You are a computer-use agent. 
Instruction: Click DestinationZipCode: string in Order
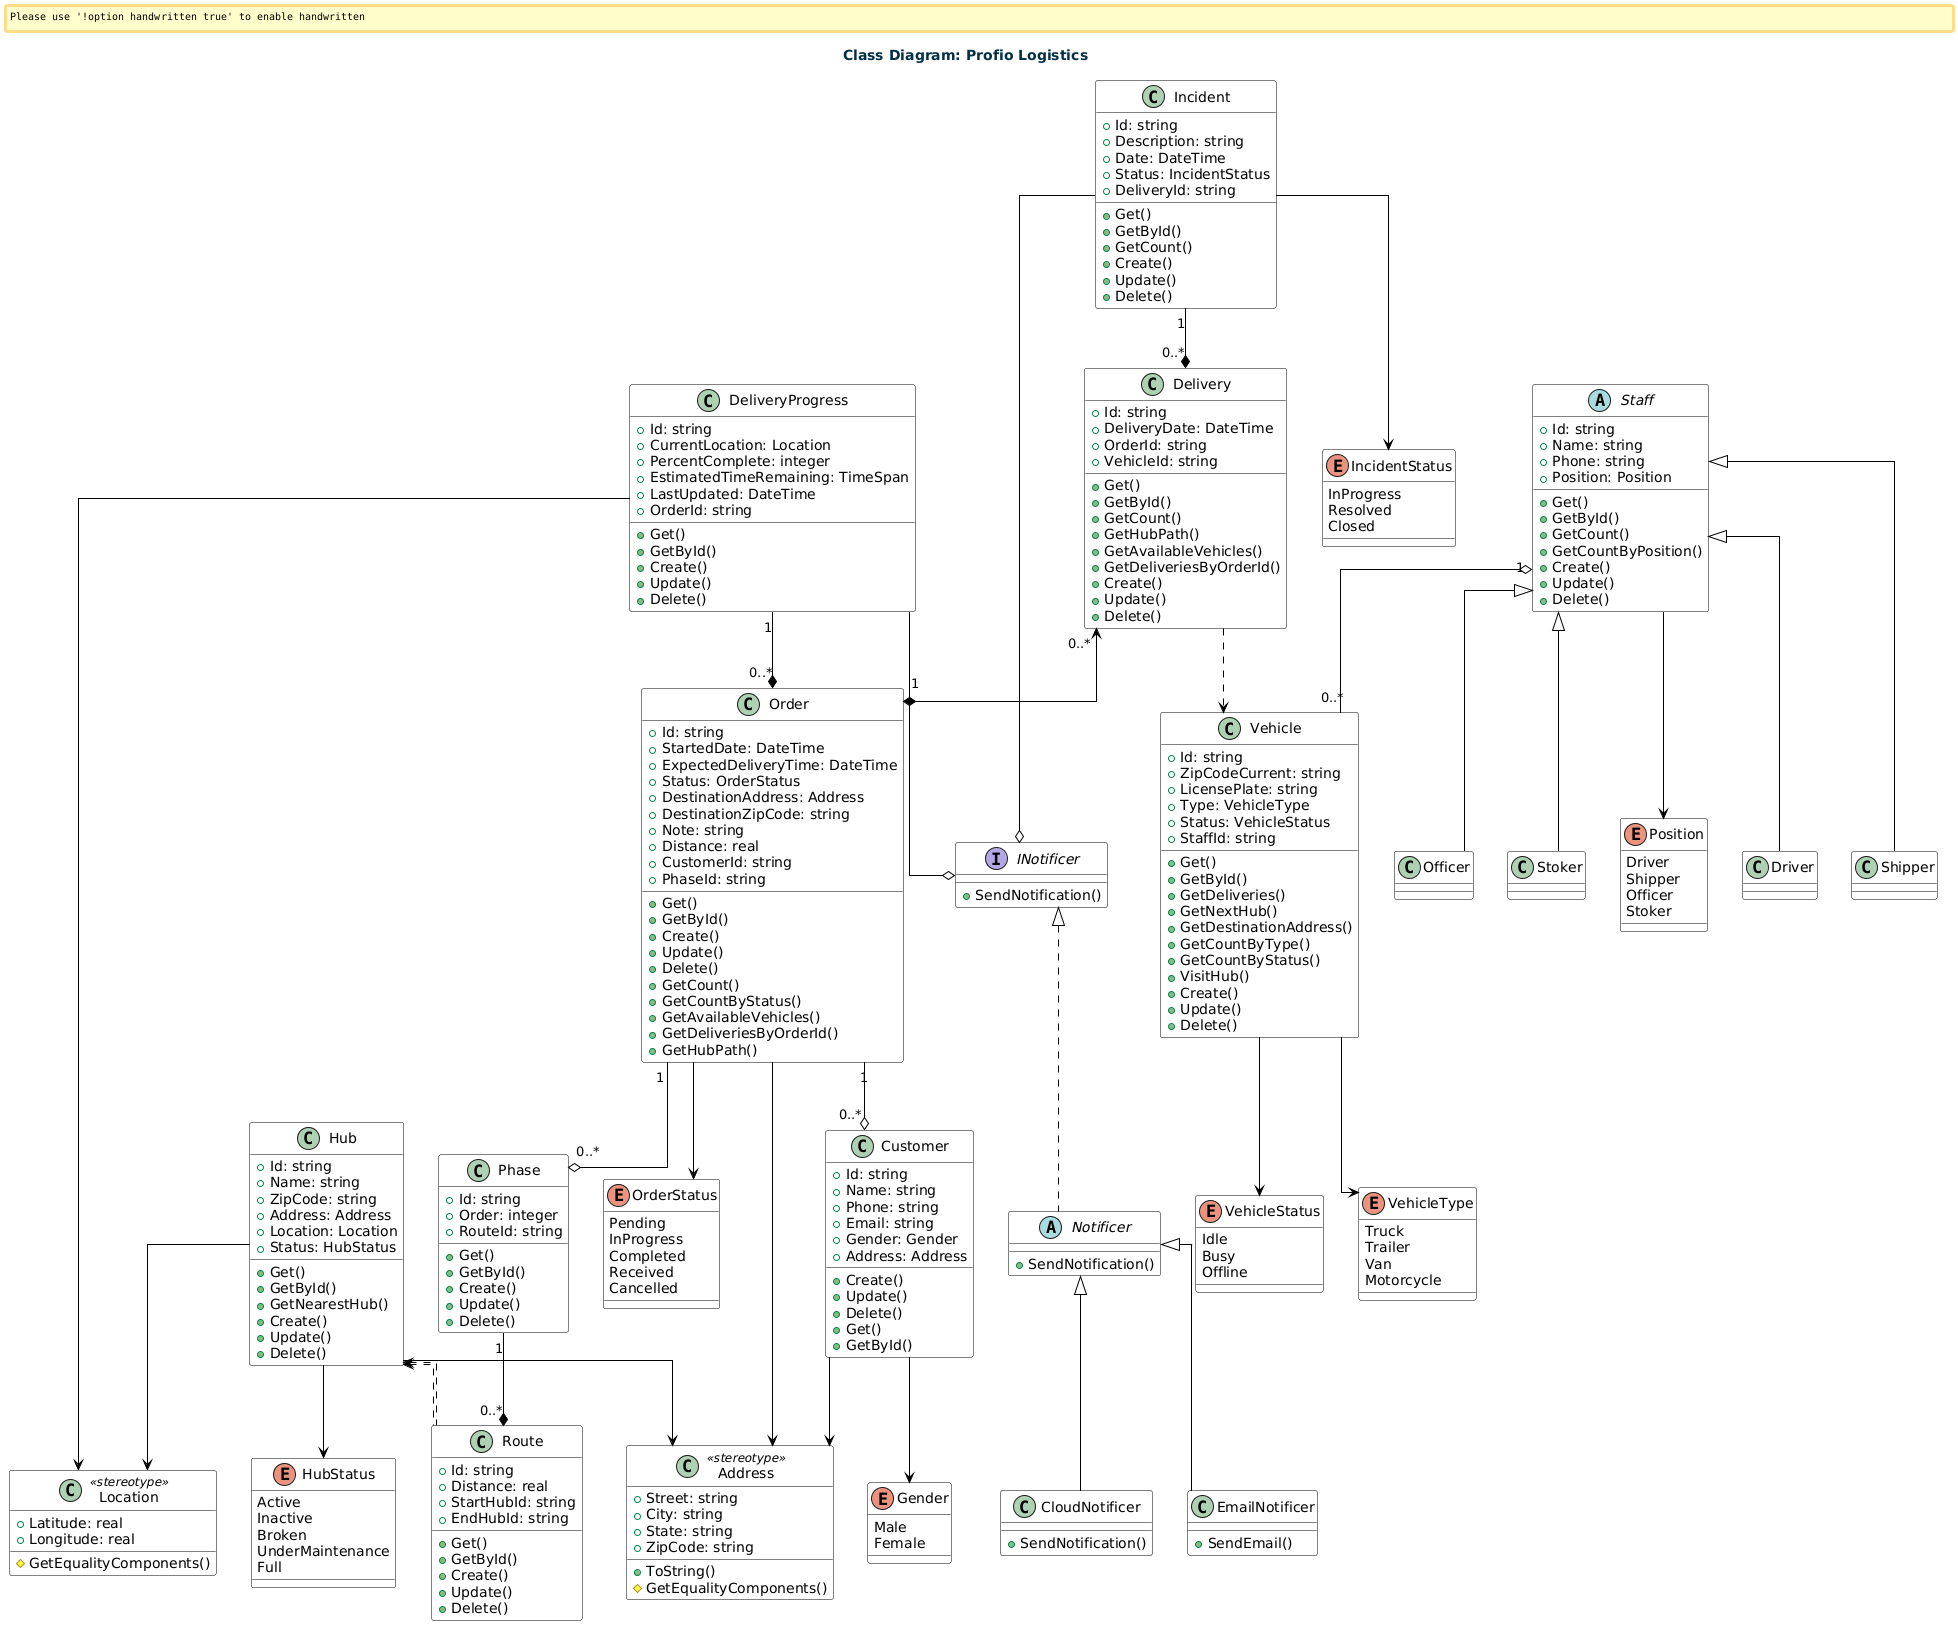[755, 814]
